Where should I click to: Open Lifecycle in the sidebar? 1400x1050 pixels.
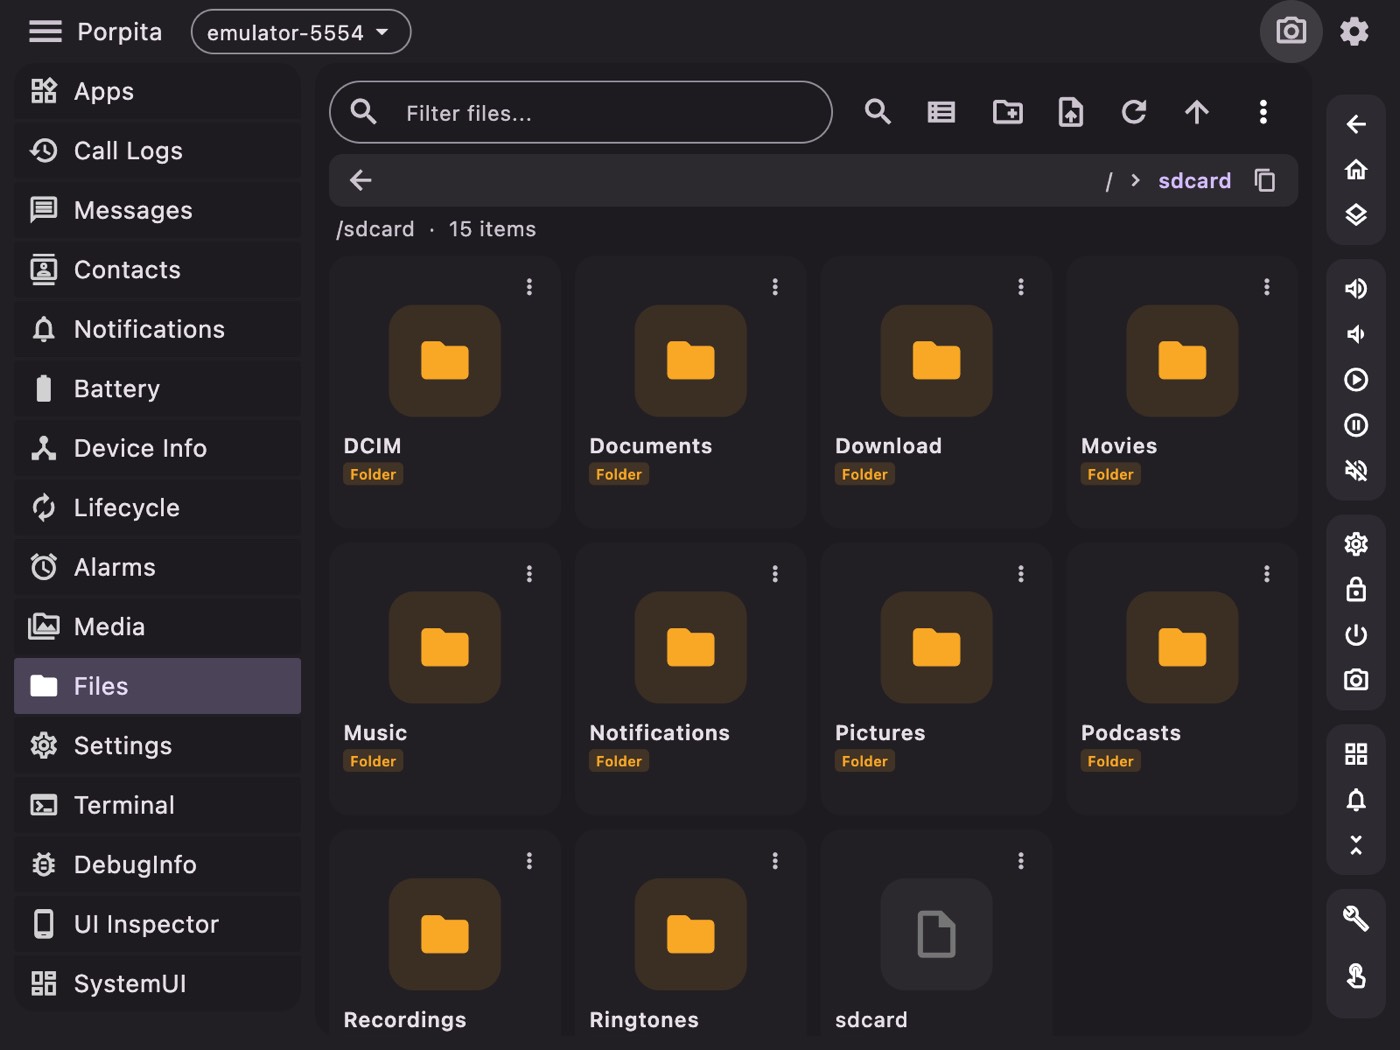157,508
